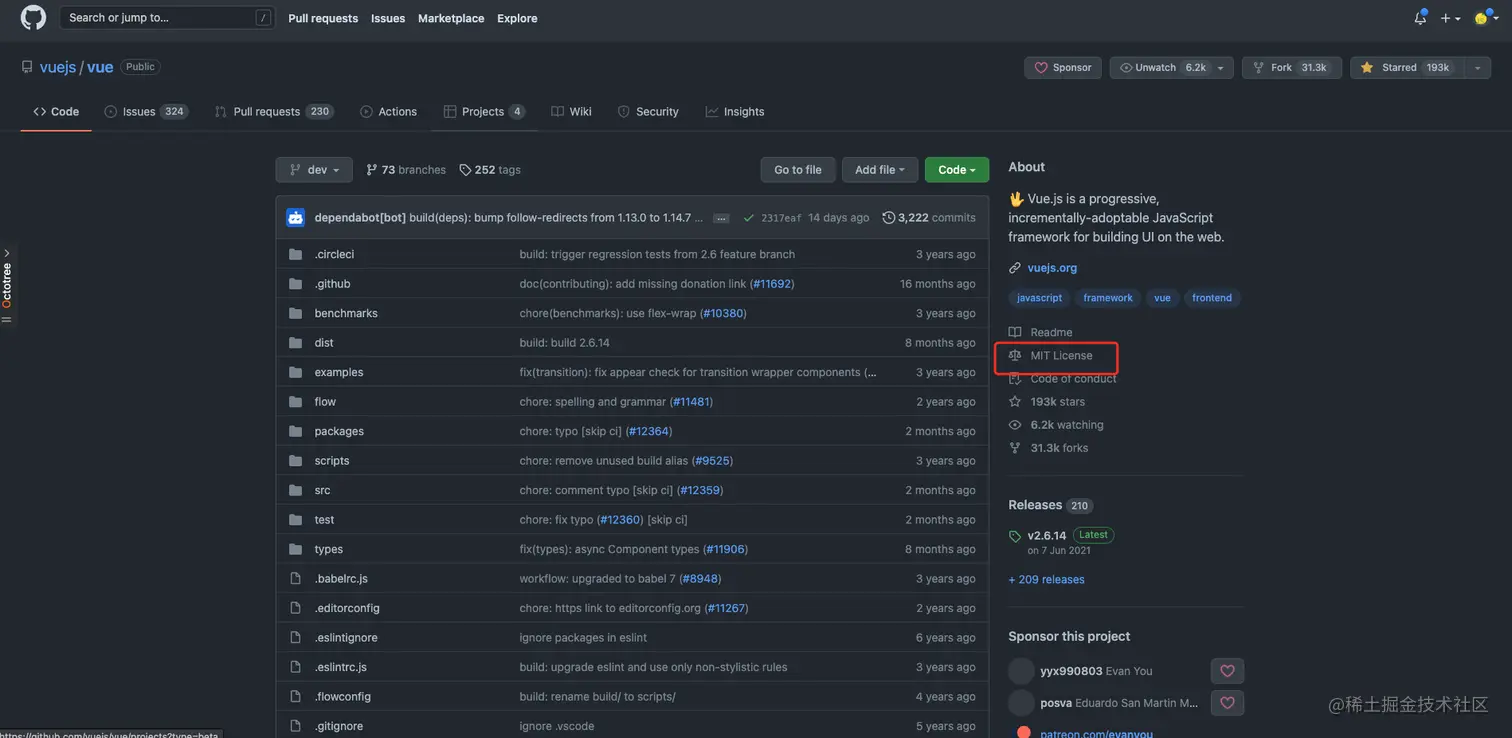The height and width of the screenshot is (738, 1512).
Task: Open issue link #11692
Action: pos(772,284)
